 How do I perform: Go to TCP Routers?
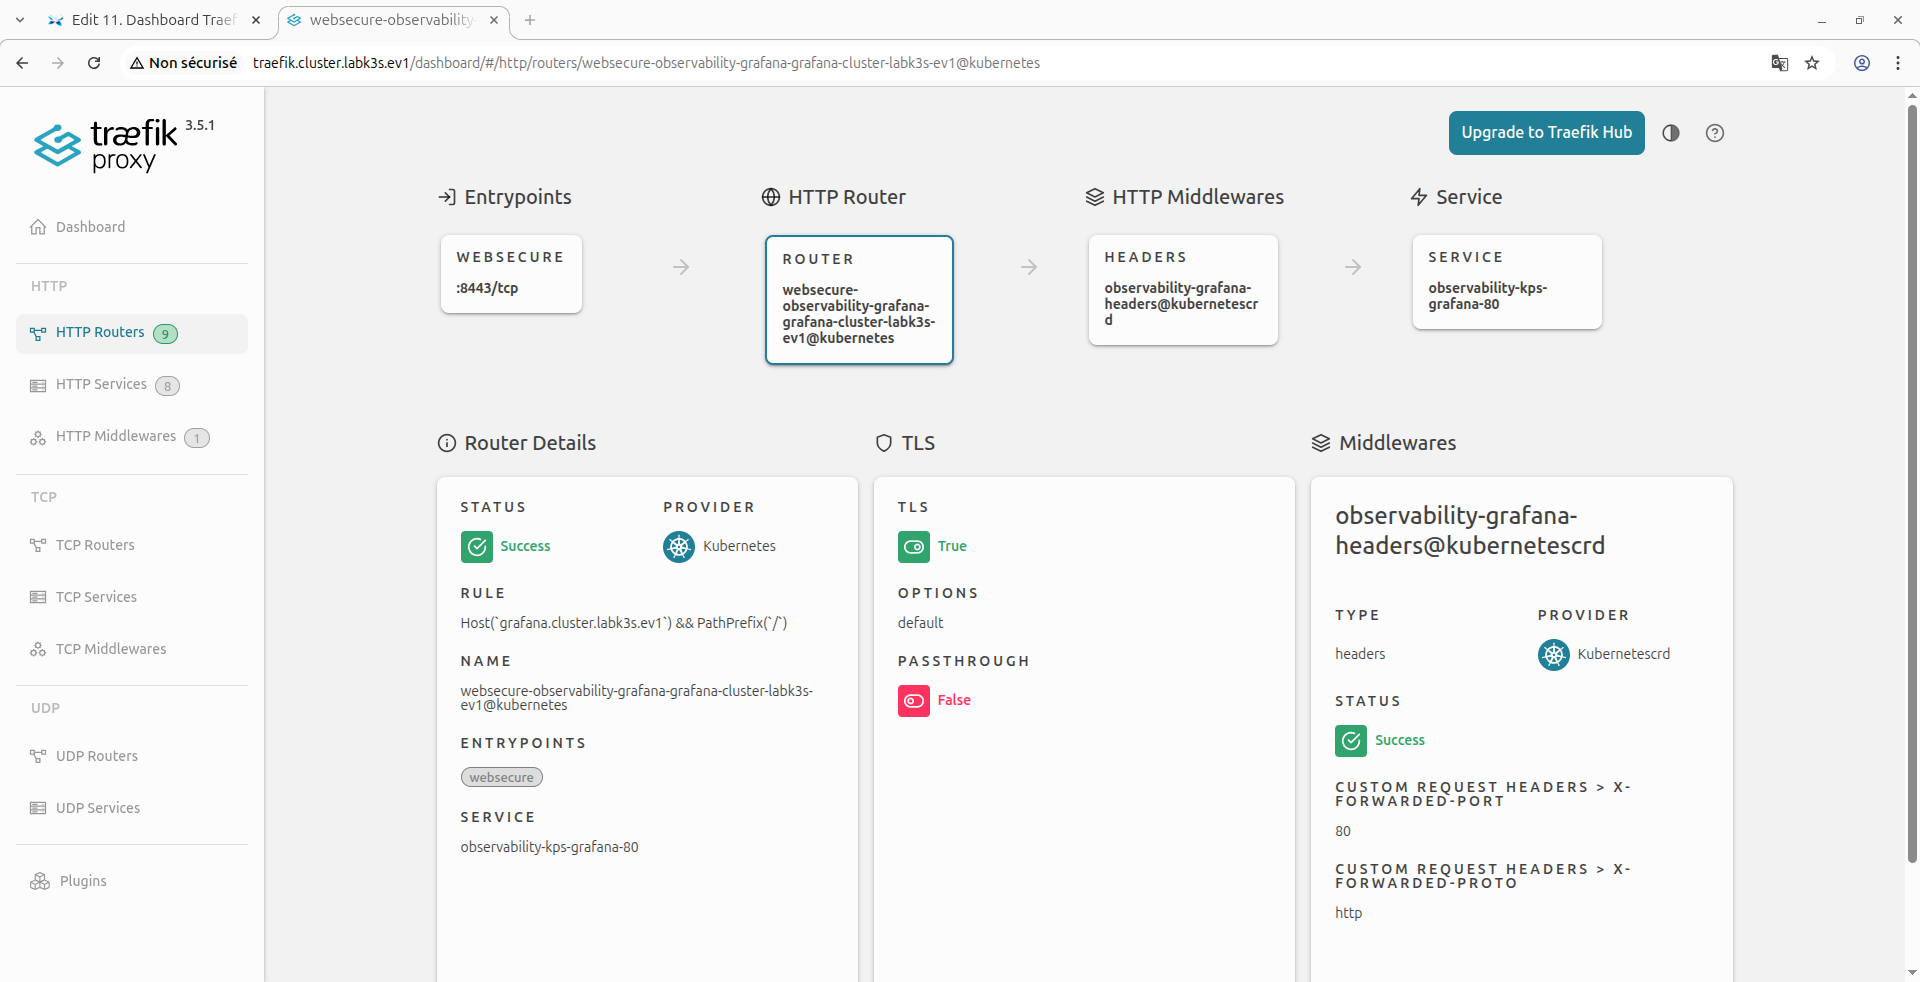click(x=132, y=545)
